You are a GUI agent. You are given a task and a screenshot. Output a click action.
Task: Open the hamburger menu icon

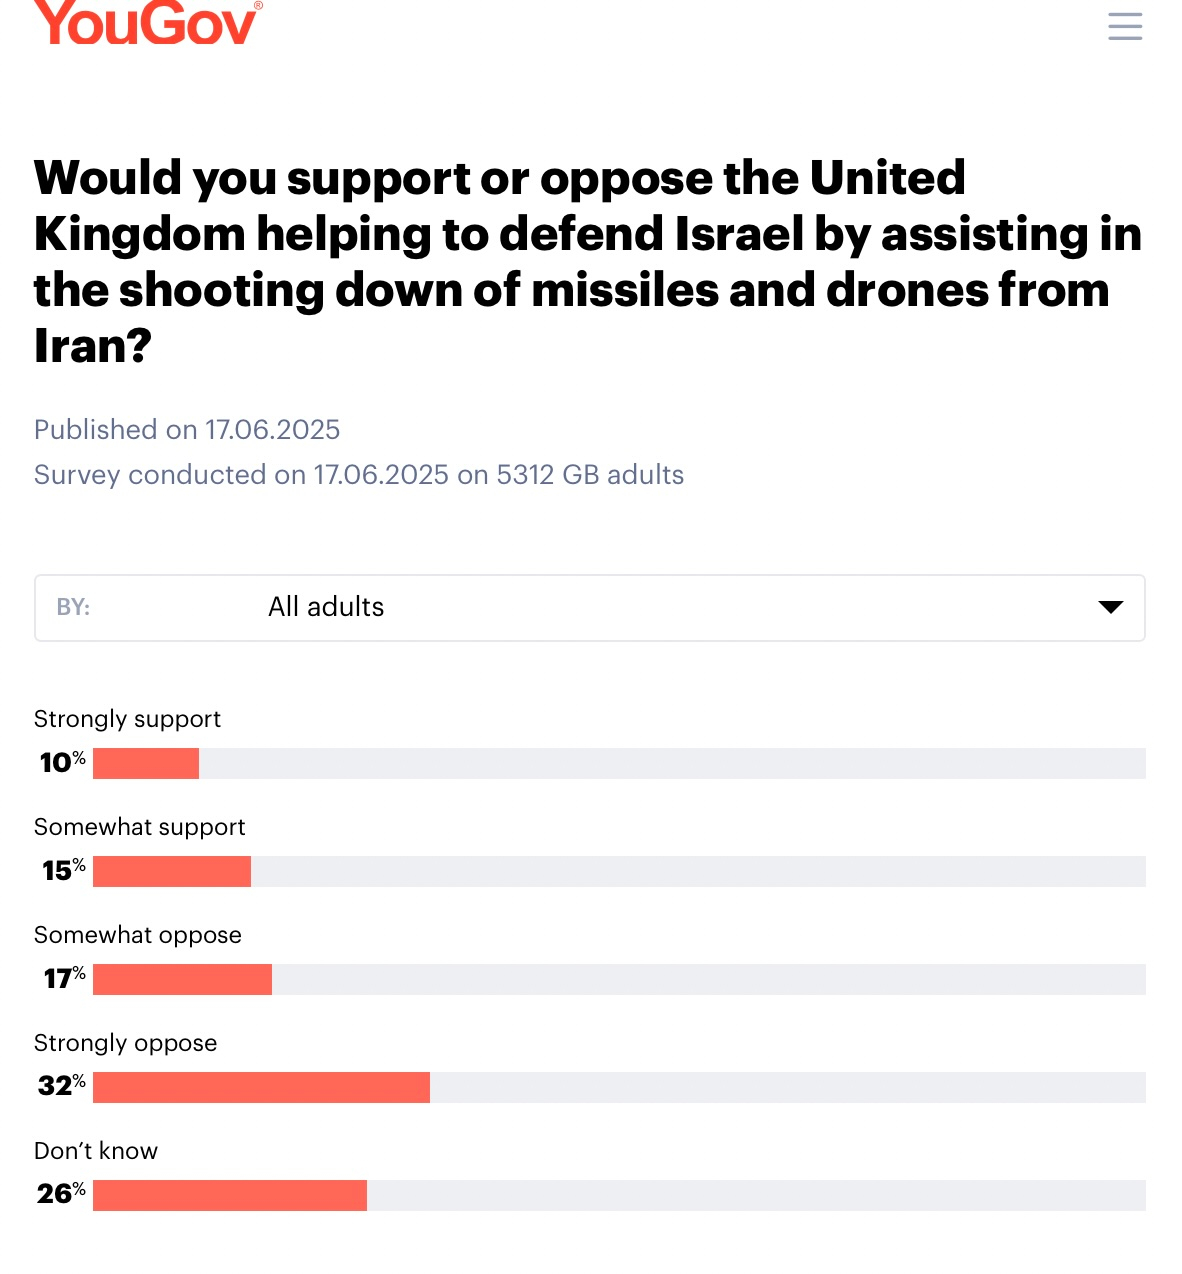1125,26
